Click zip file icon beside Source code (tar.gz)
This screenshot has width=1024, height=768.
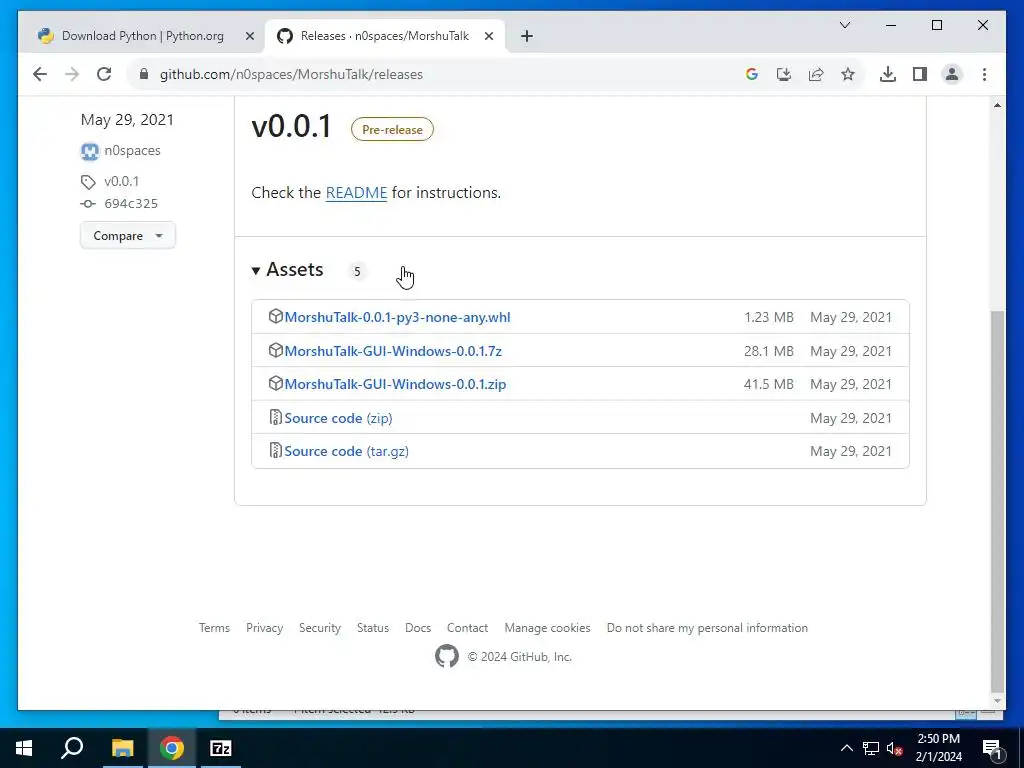(276, 451)
